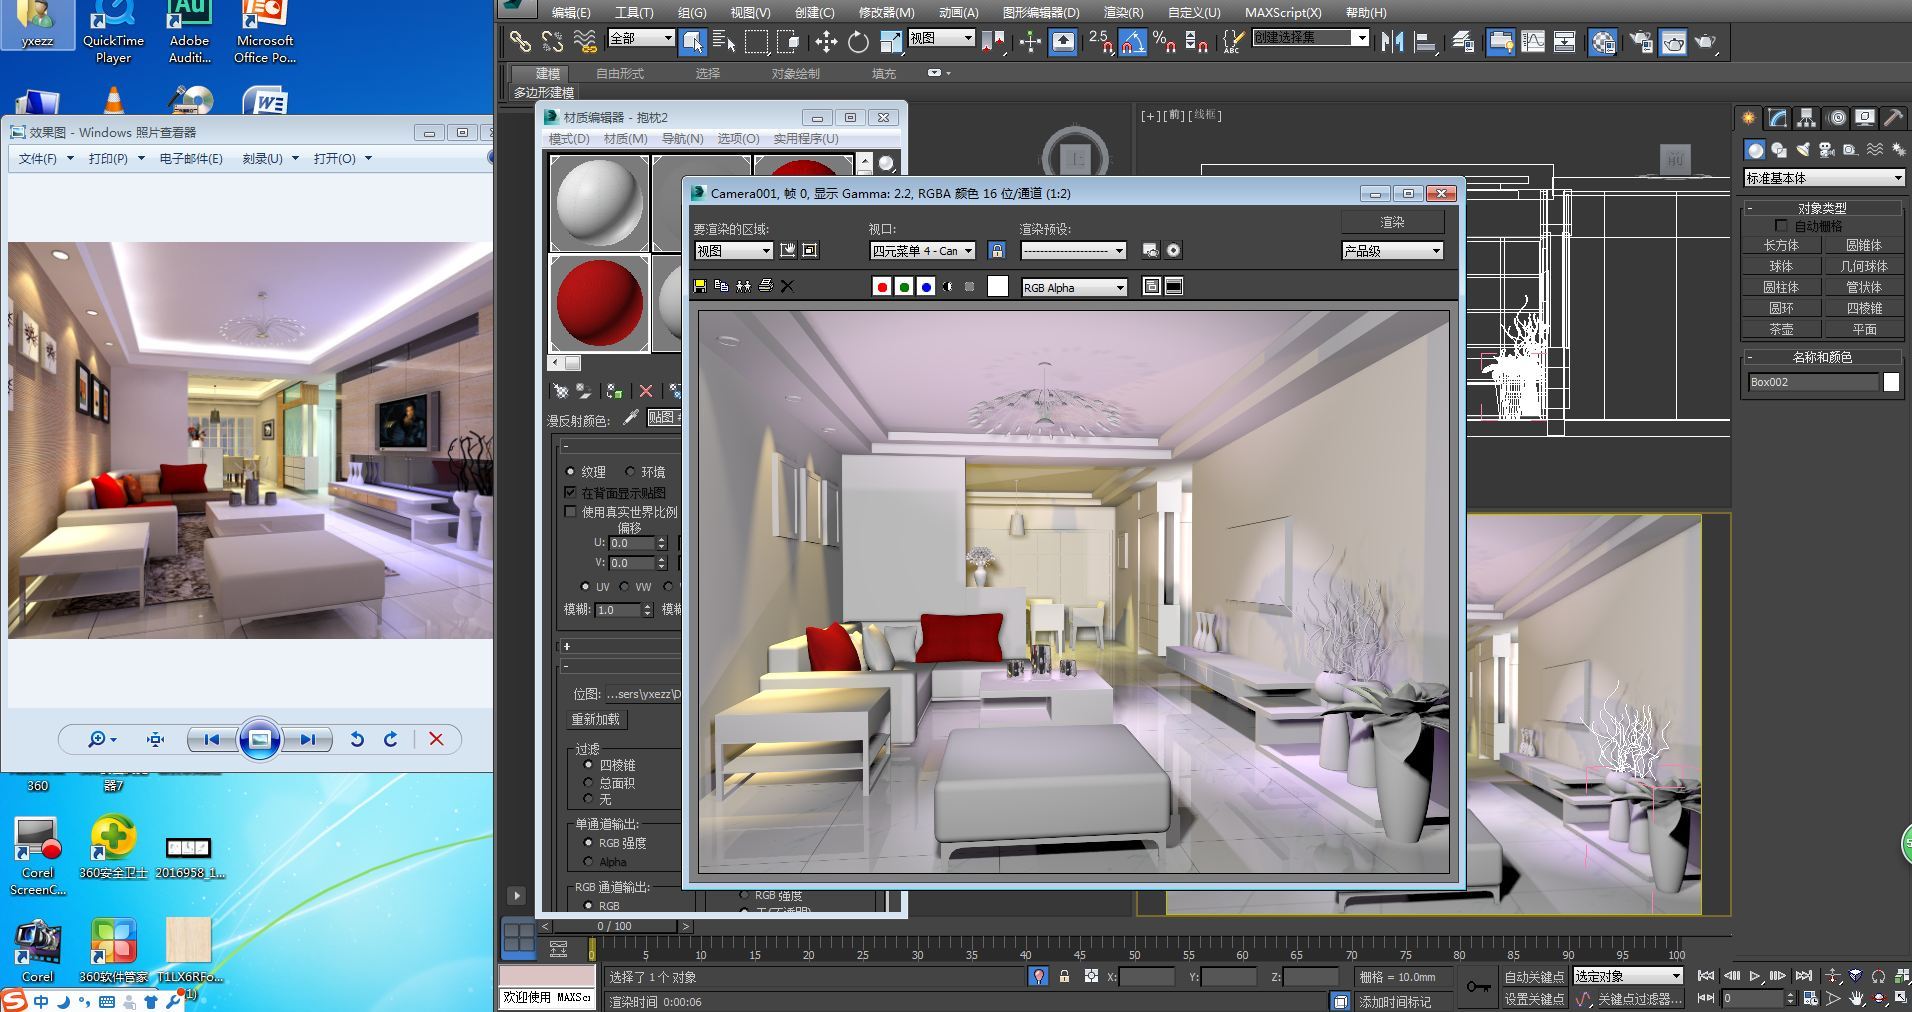Click the 渲染 render button
The width and height of the screenshot is (1912, 1012).
[1392, 222]
